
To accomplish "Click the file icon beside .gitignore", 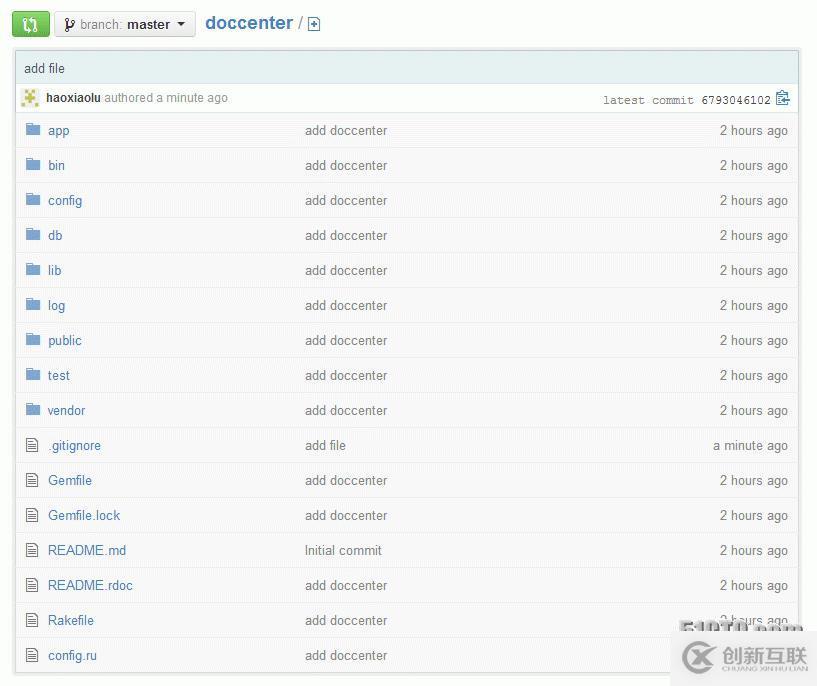I will coord(32,445).
